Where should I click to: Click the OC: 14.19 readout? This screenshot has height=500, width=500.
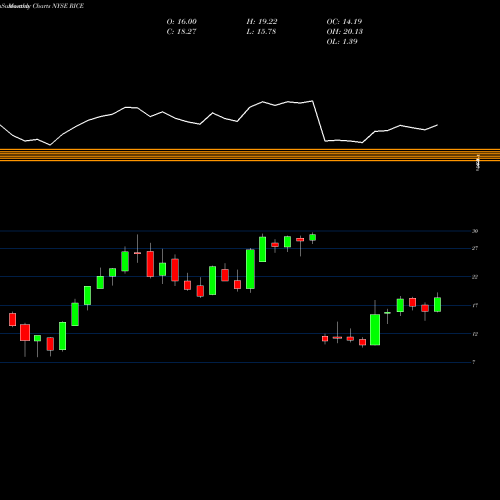(x=344, y=22)
